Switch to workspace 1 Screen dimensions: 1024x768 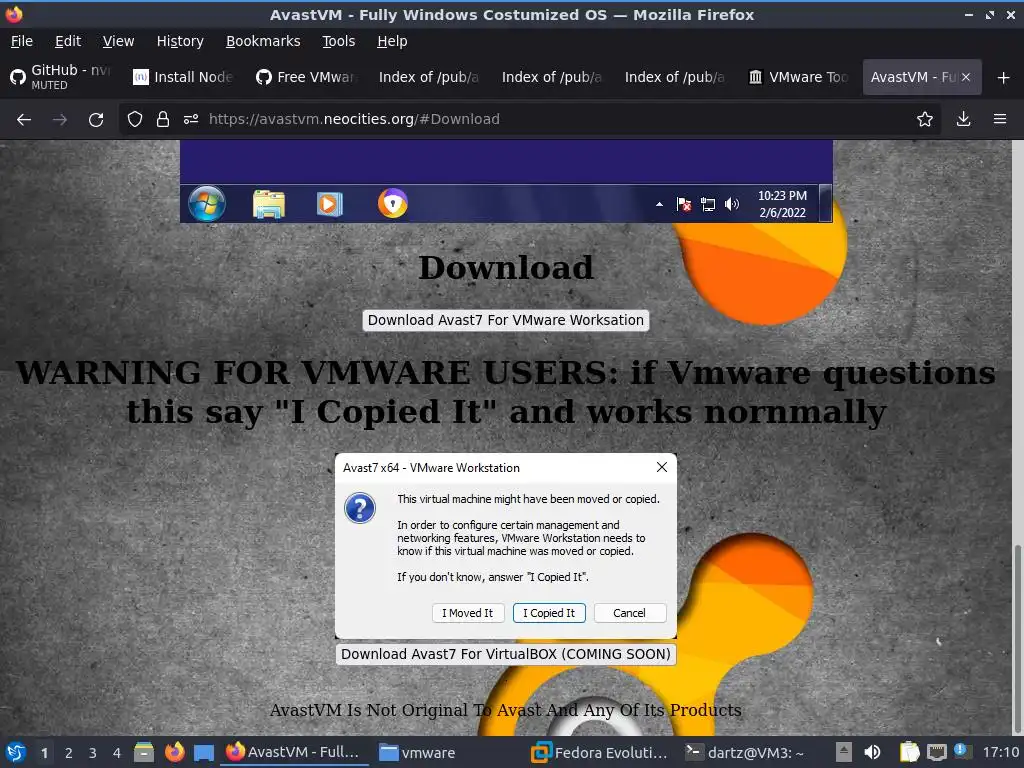(44, 753)
